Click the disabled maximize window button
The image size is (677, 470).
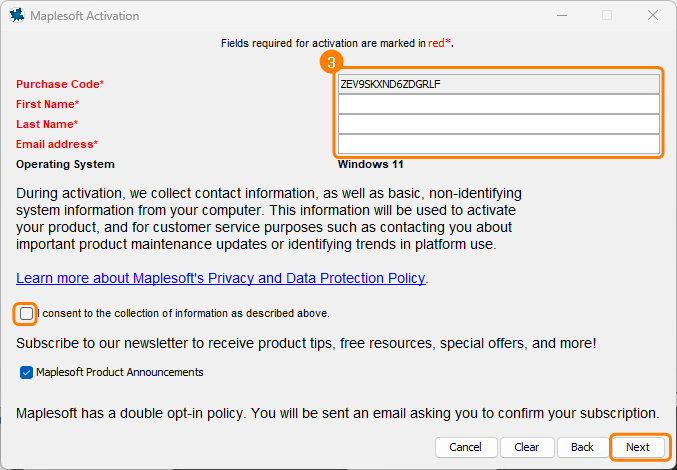click(607, 16)
